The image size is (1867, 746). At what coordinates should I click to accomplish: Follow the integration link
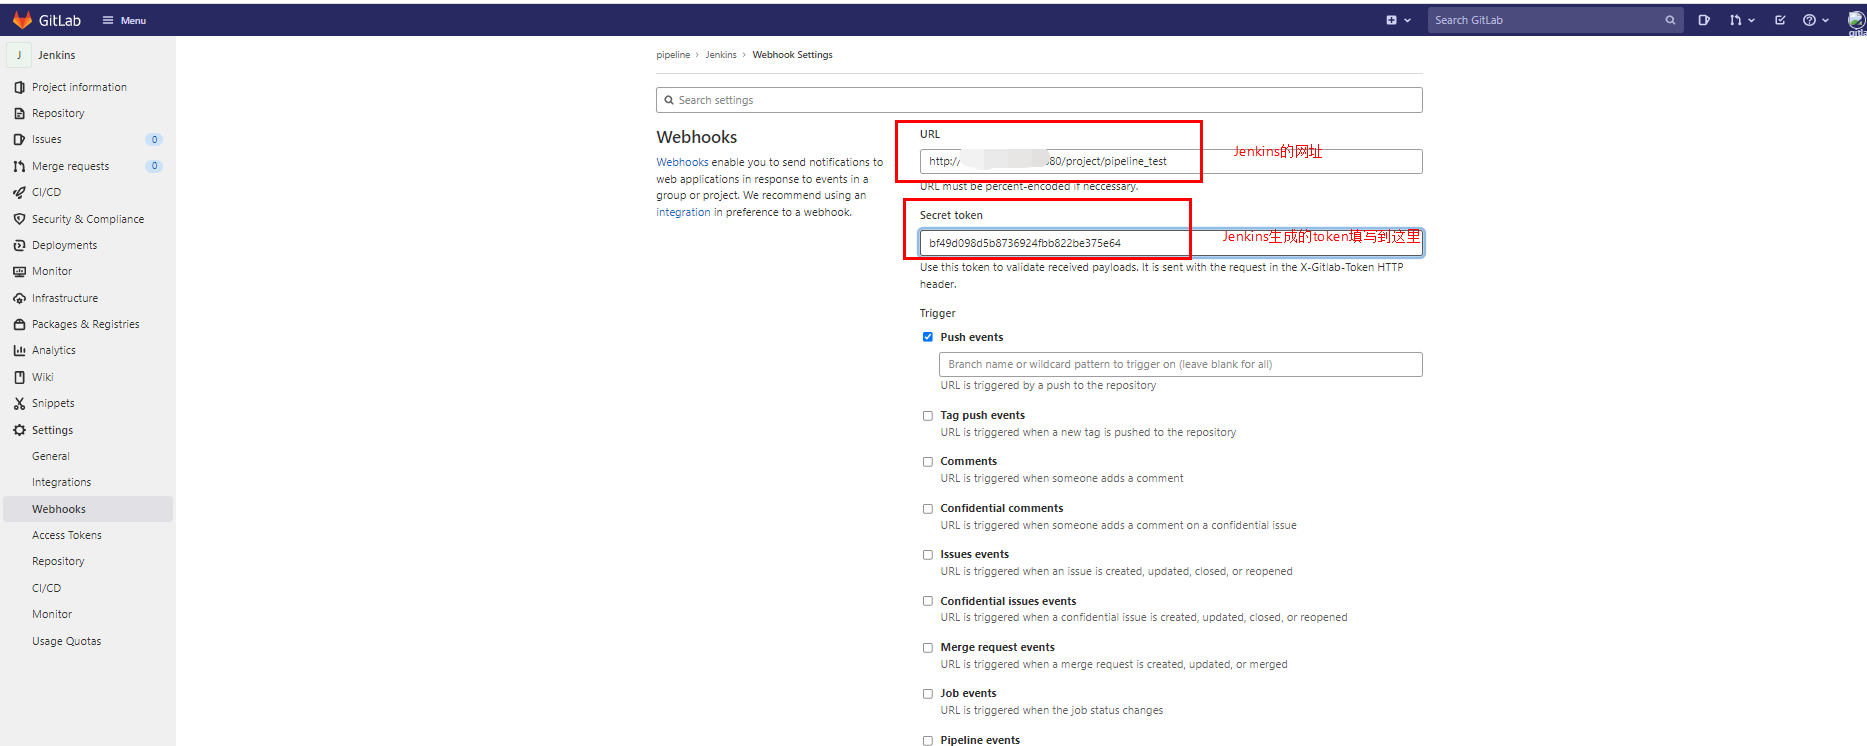[x=683, y=212]
